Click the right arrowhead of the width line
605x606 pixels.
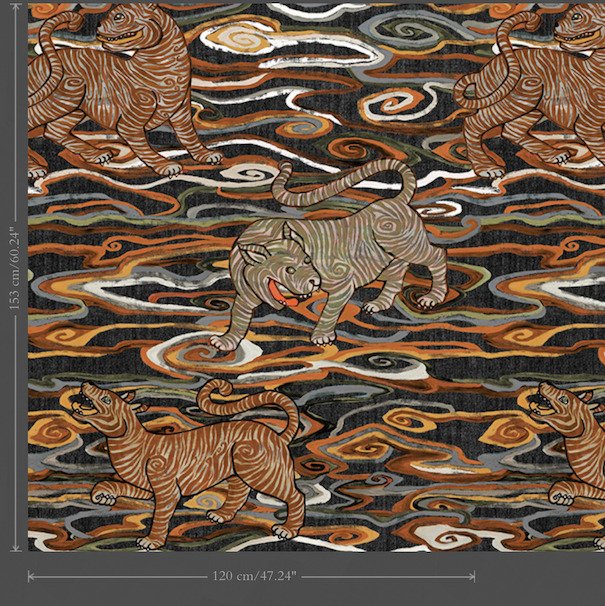coord(471,577)
